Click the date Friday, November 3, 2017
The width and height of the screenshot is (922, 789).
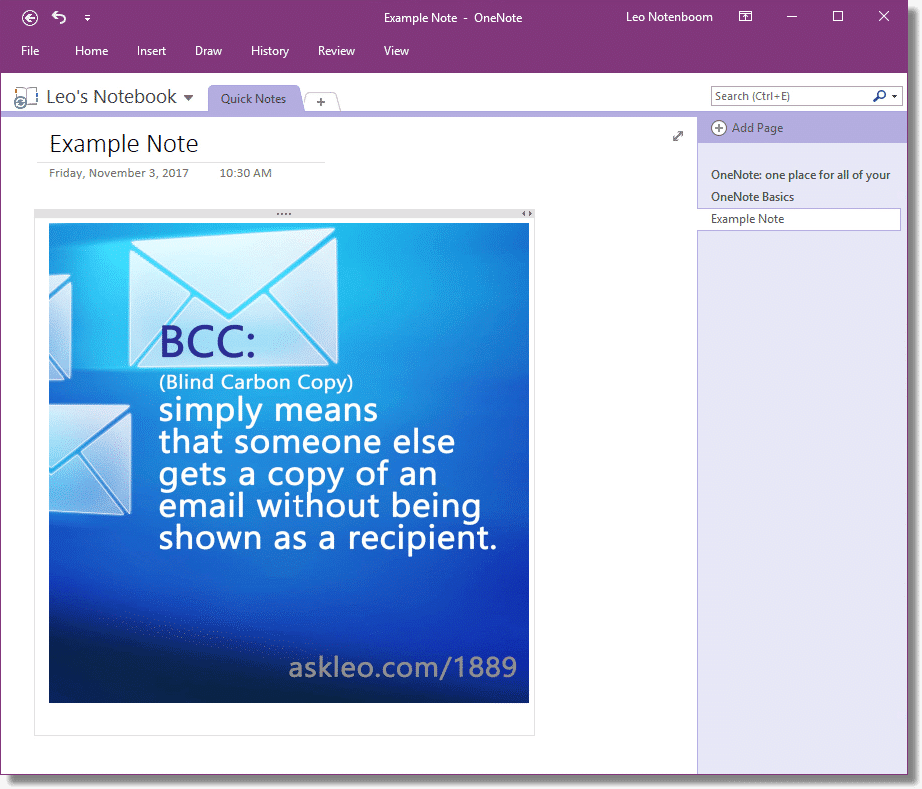coord(119,173)
